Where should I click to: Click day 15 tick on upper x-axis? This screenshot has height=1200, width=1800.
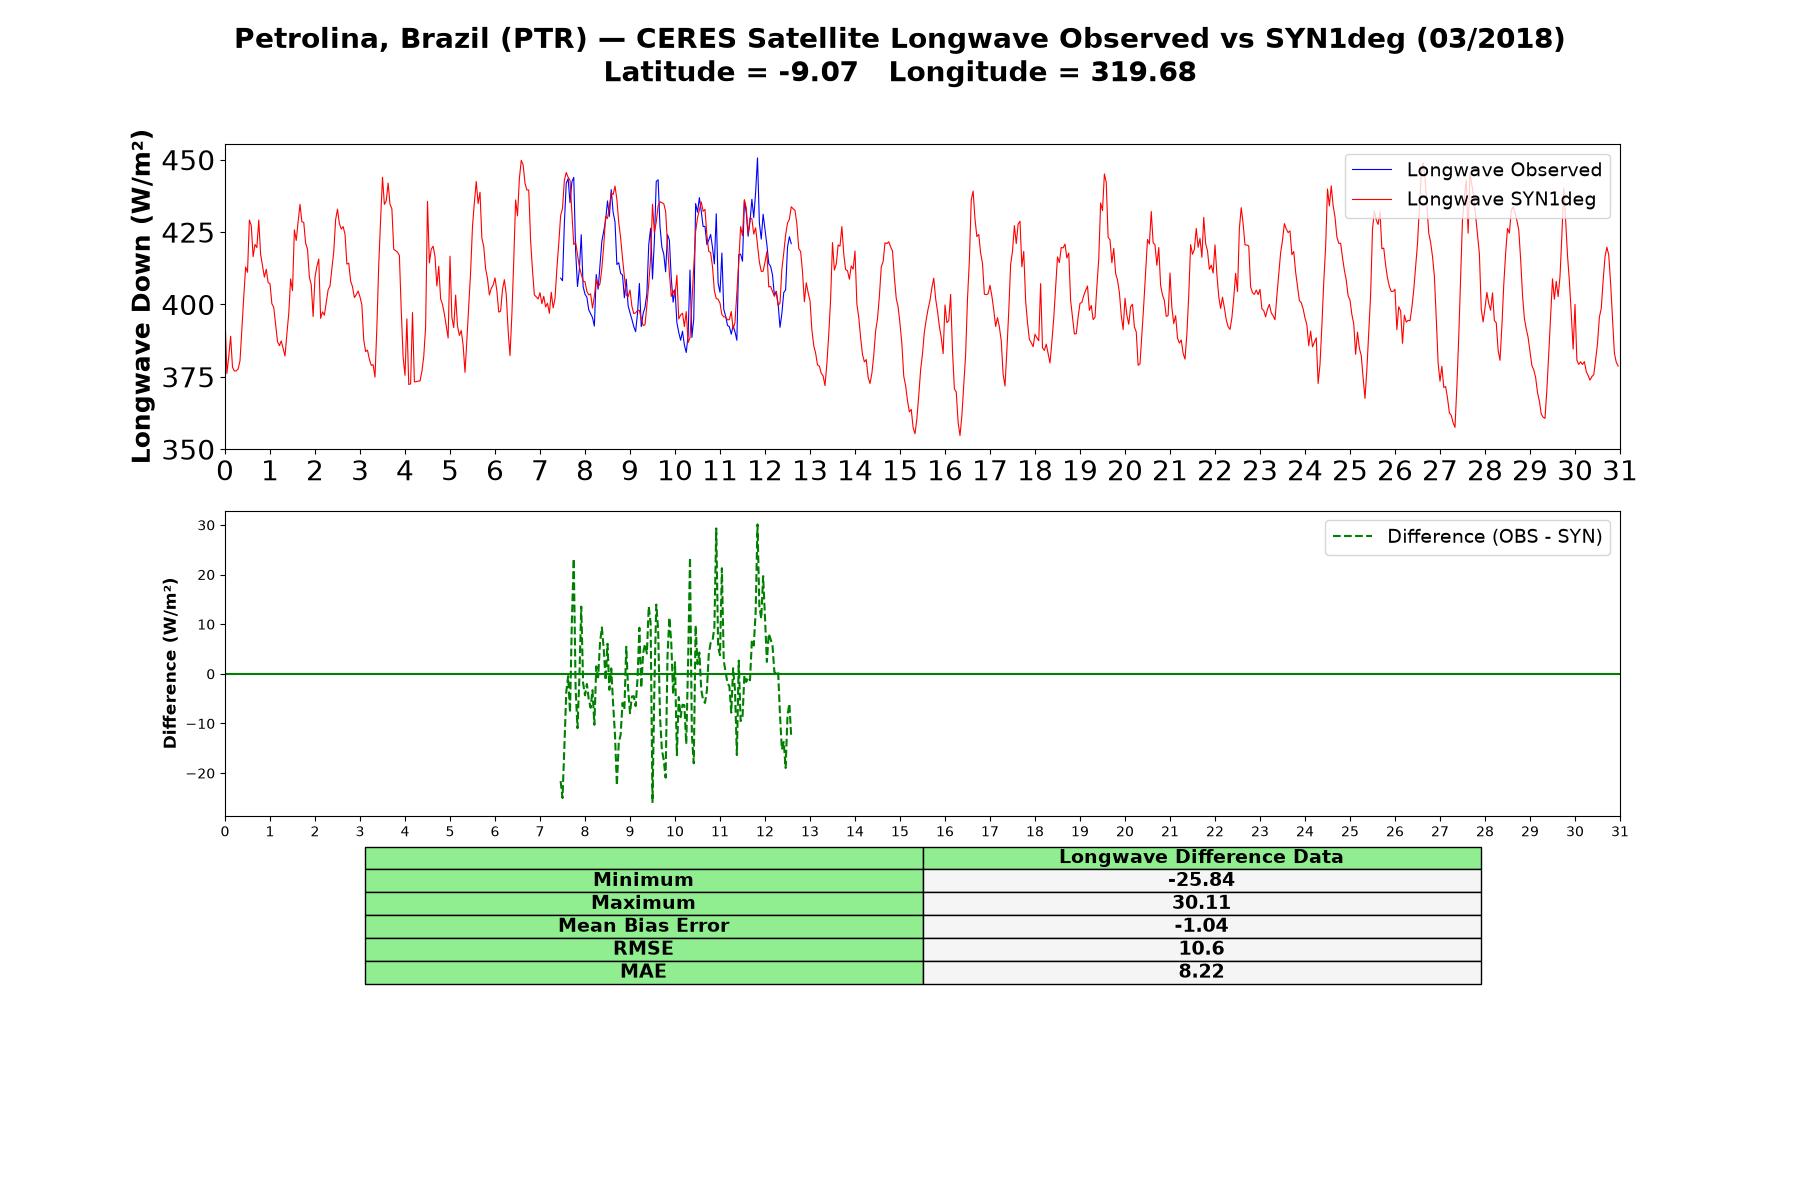[x=900, y=471]
